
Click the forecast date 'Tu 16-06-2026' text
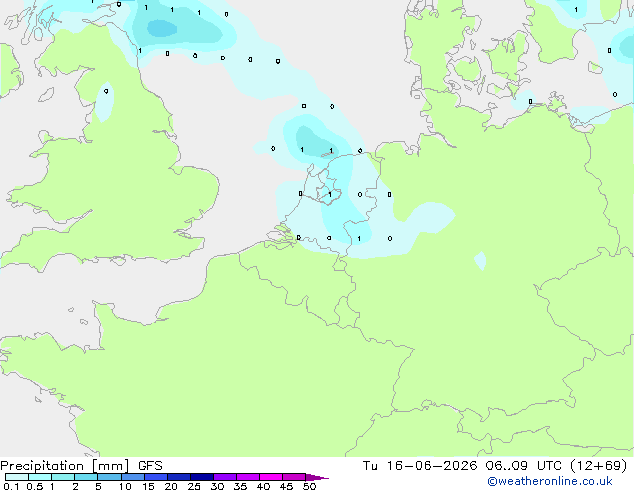[420, 466]
